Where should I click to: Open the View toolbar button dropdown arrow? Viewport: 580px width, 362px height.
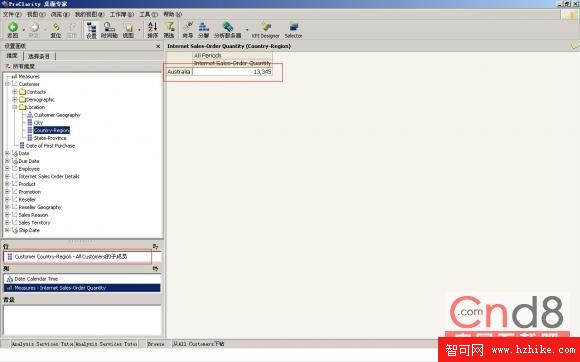(x=139, y=30)
